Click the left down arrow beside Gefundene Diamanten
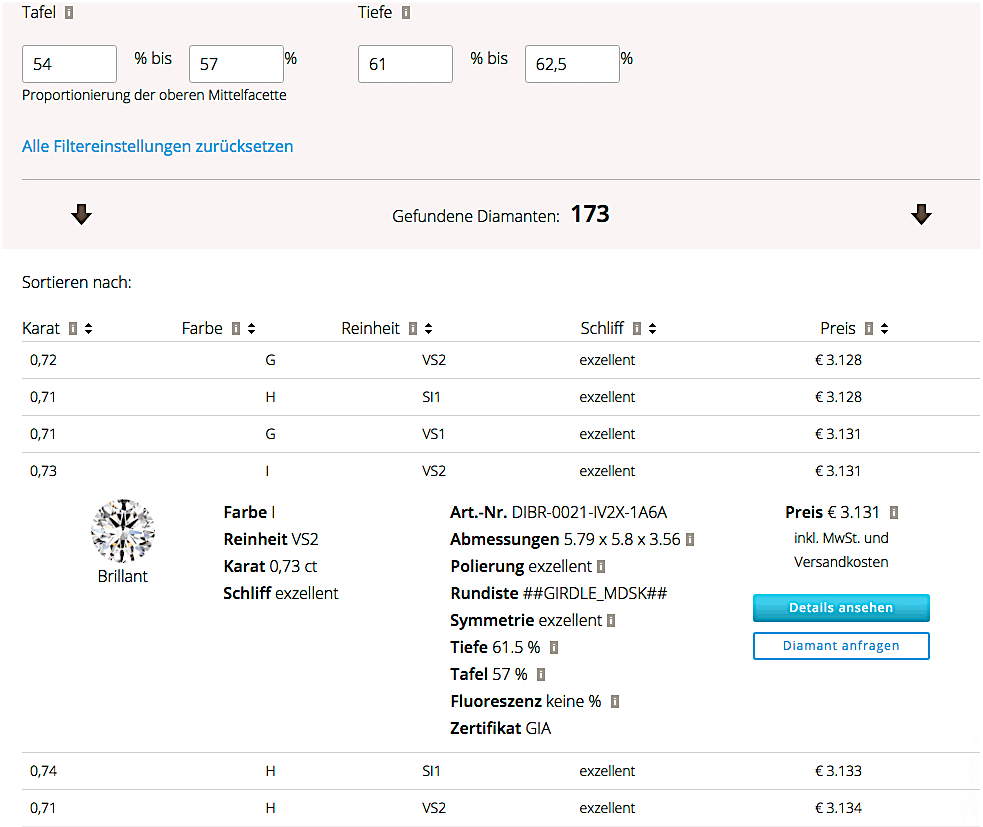This screenshot has height=827, width=983. (x=81, y=214)
